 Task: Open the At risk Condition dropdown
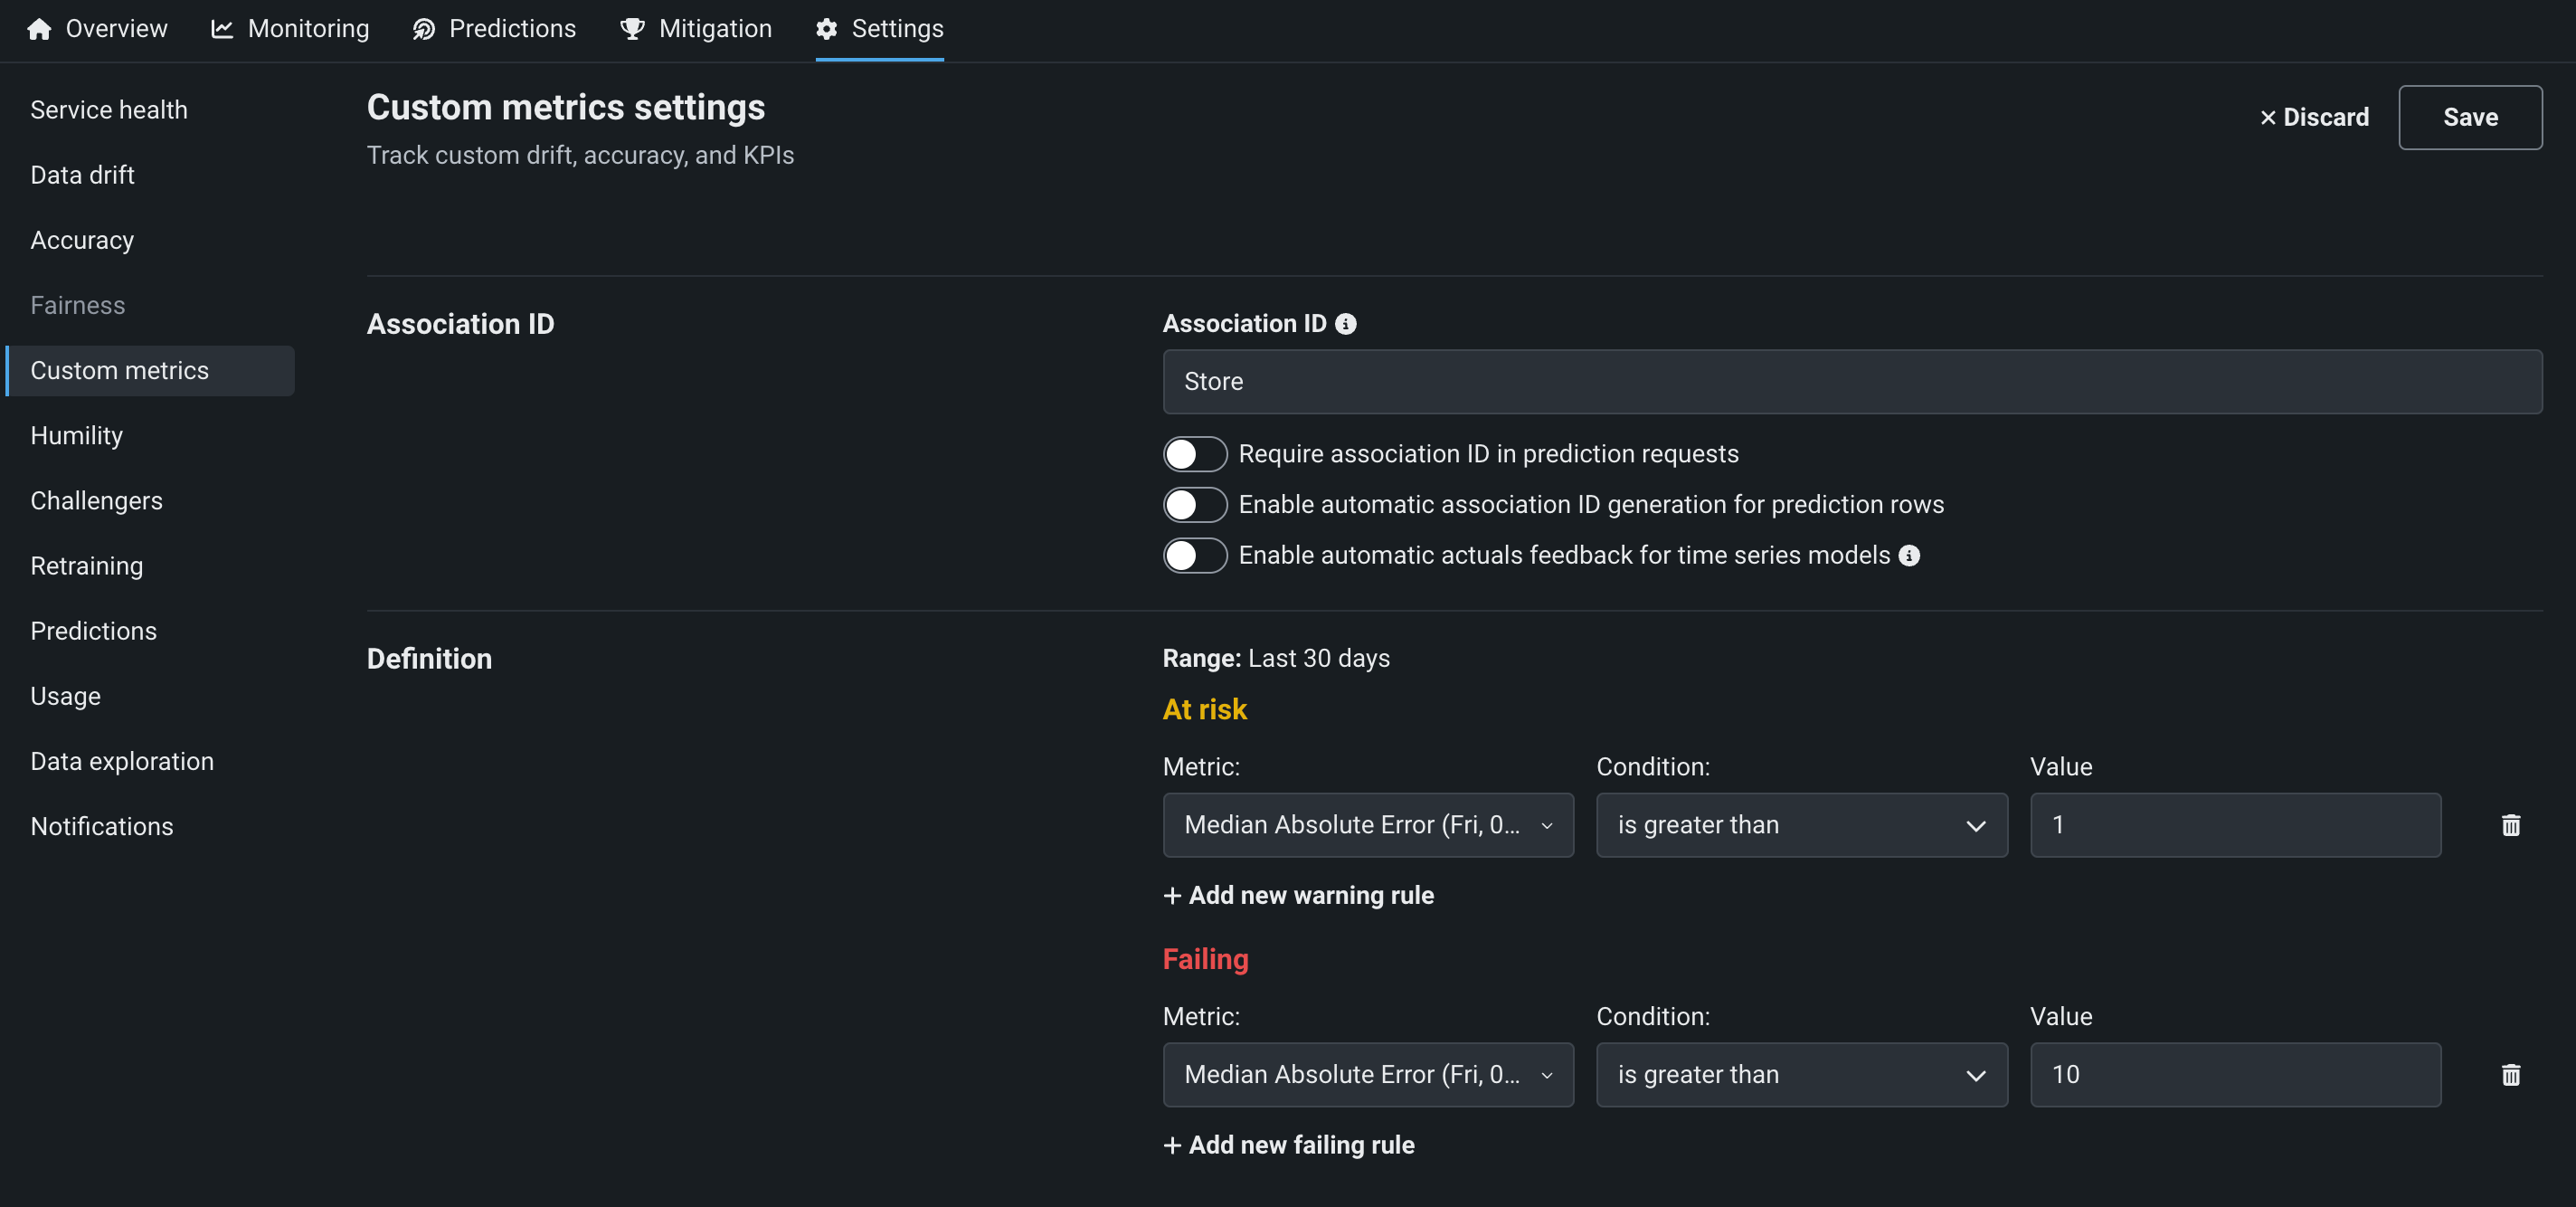[x=1800, y=825]
